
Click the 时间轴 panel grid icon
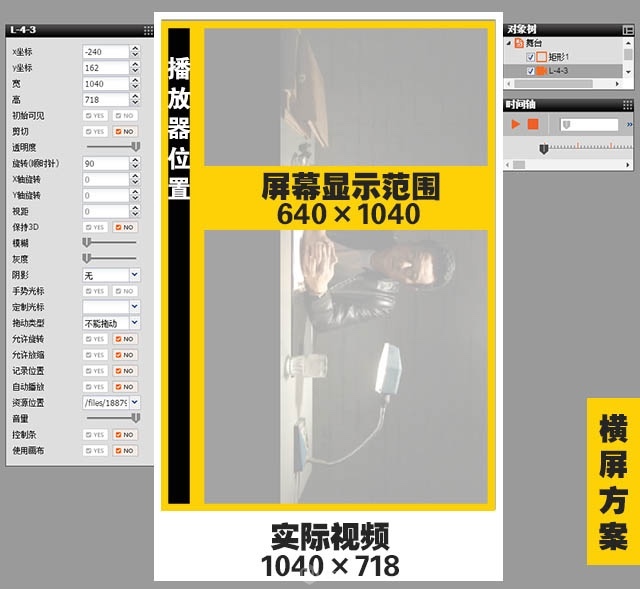click(x=628, y=104)
